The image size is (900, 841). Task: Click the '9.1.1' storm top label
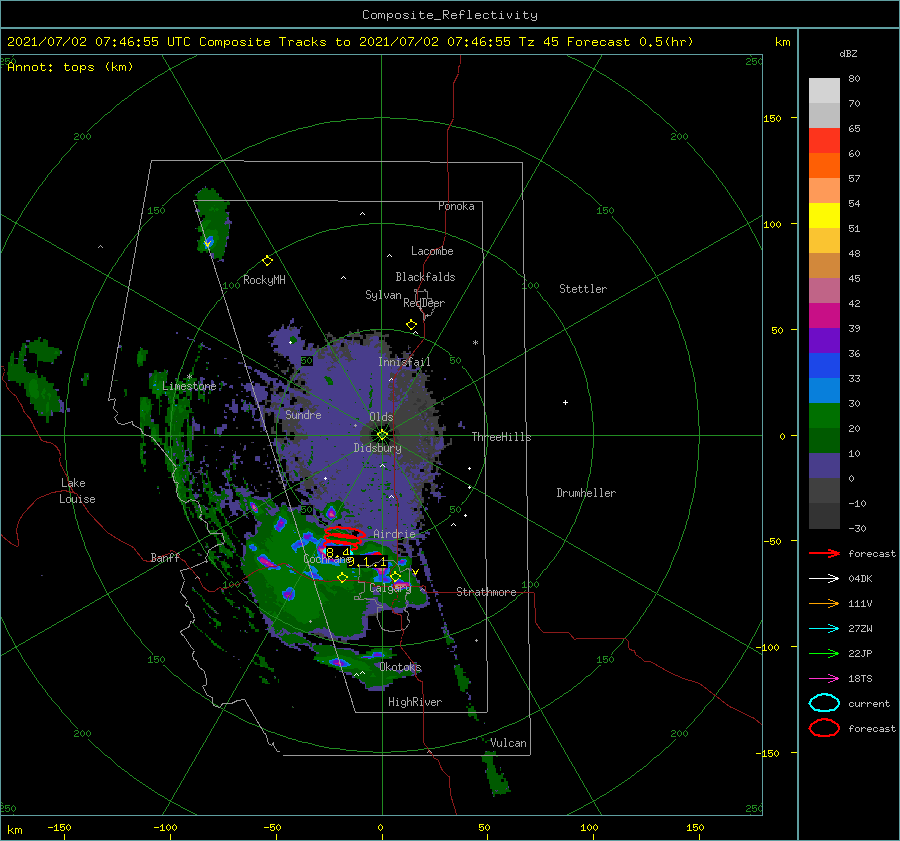(x=367, y=562)
